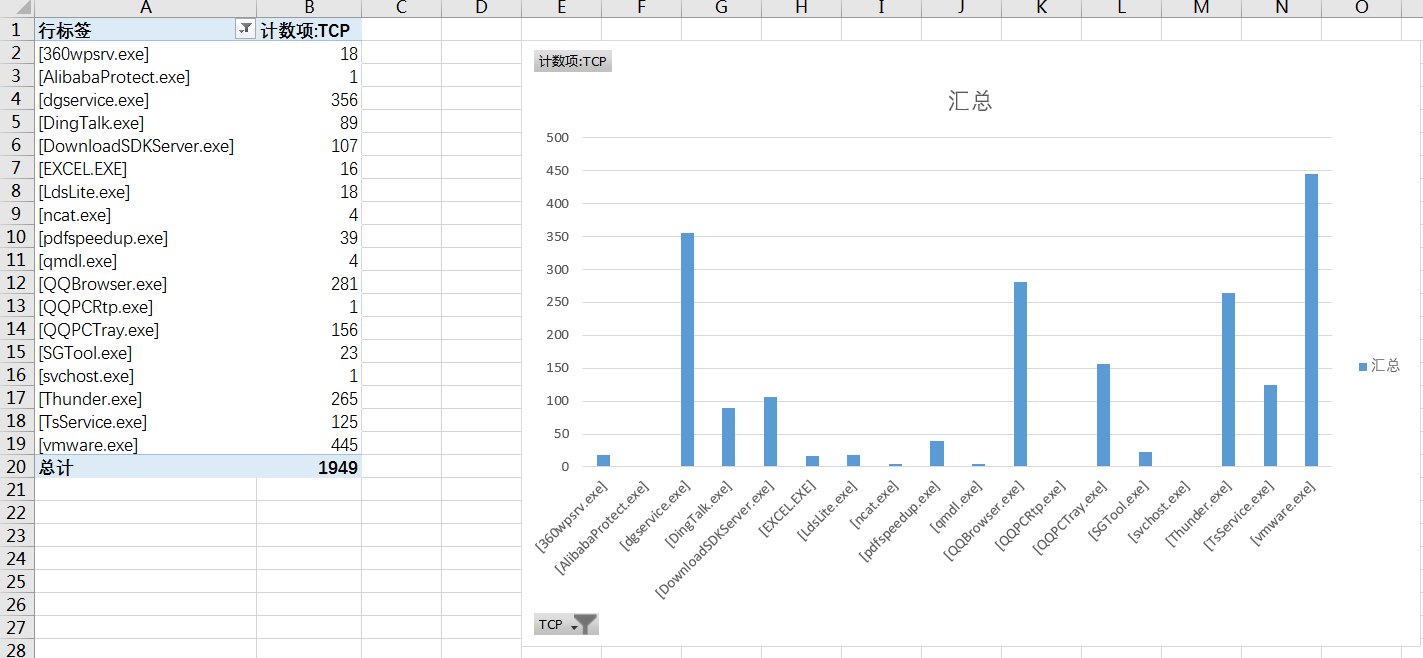Click cell [AlibabaProtect.exe]
1423x658 pixels.
(x=145, y=77)
